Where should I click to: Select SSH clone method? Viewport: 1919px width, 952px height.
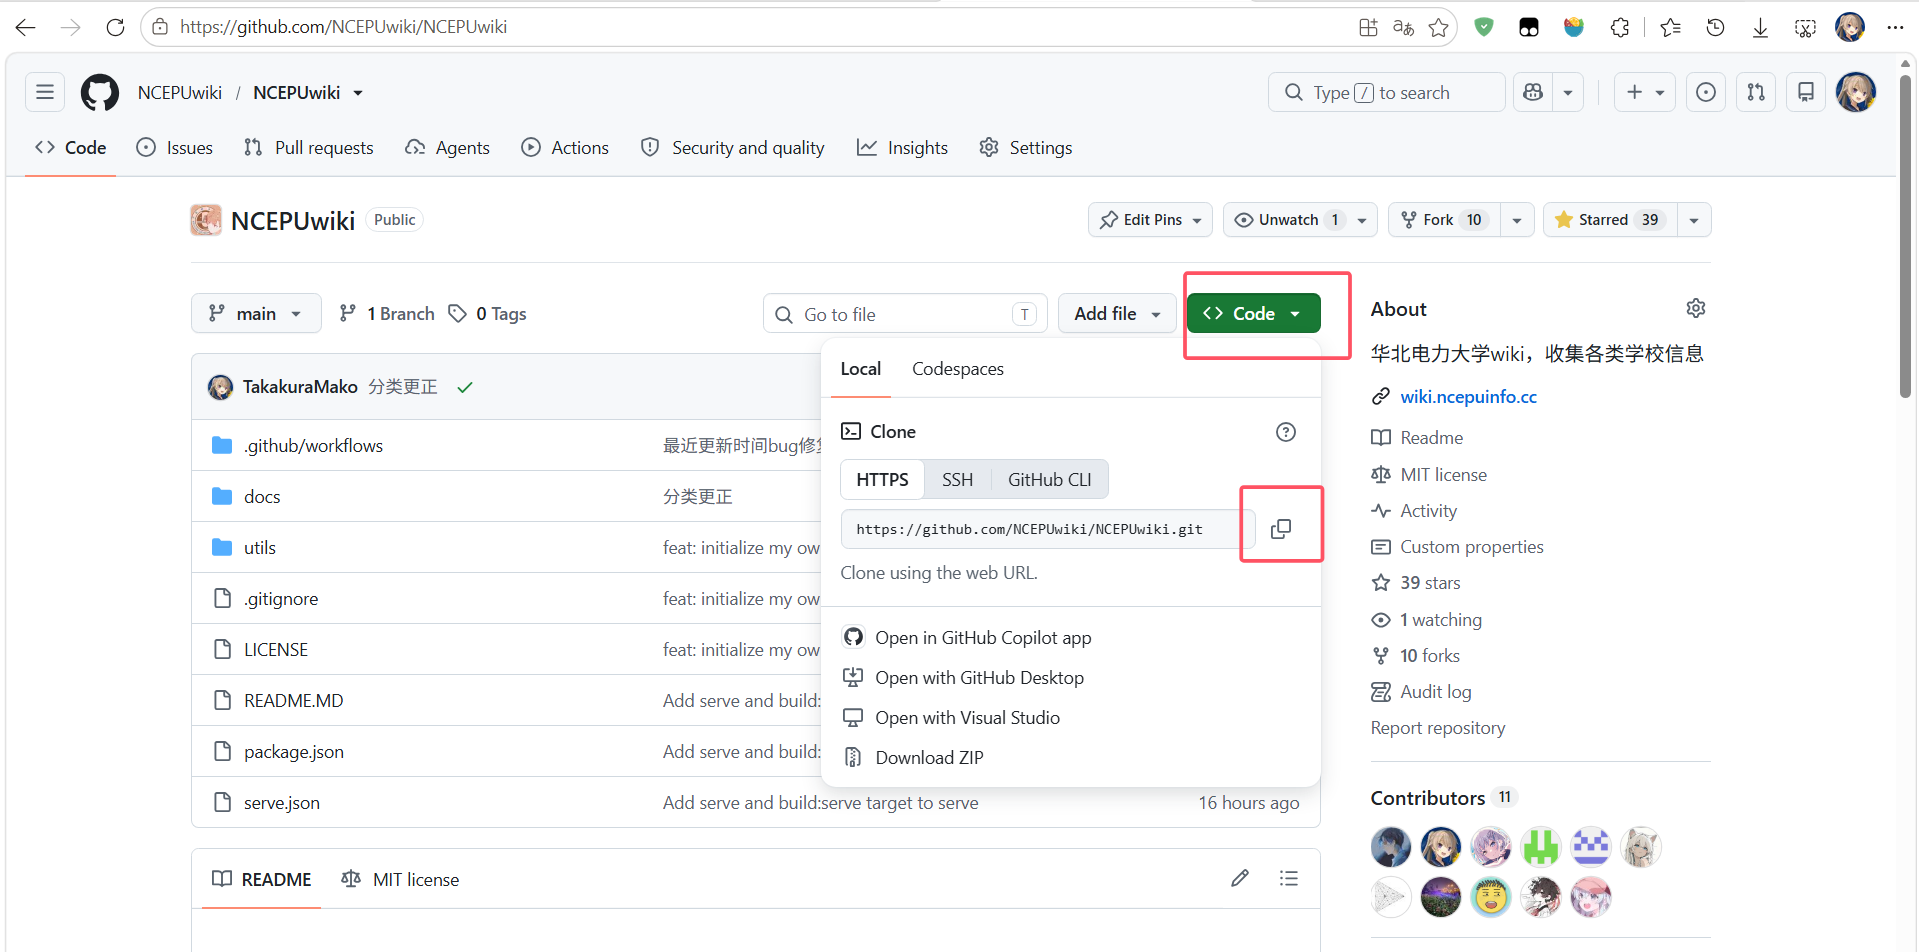[957, 480]
